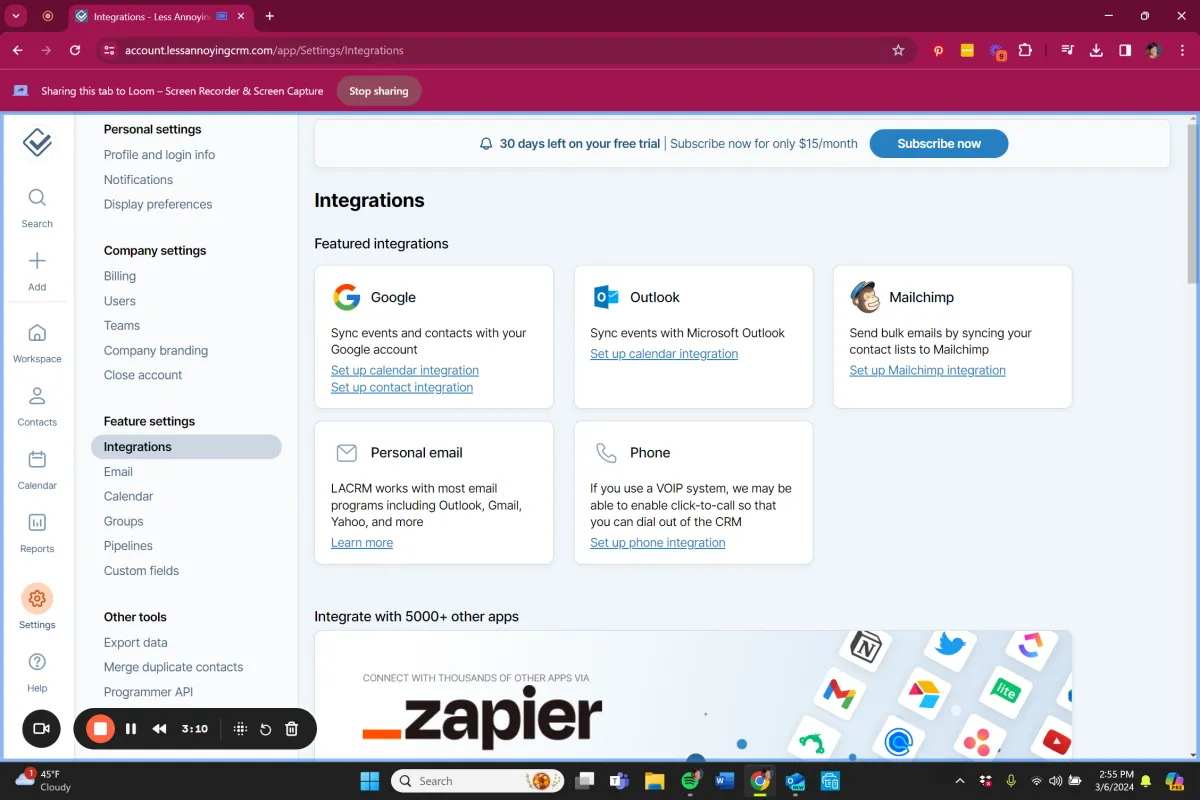The width and height of the screenshot is (1200, 800).
Task: Open Groups feature settings
Action: click(124, 521)
